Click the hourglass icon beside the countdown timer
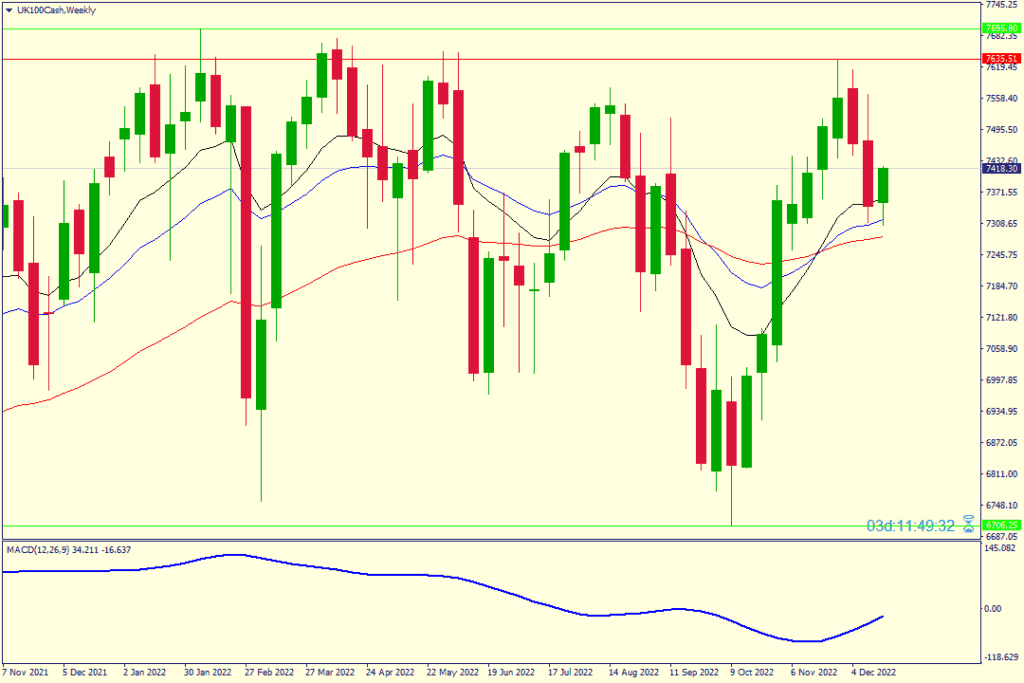This screenshot has height=683, width=1024. [x=968, y=525]
